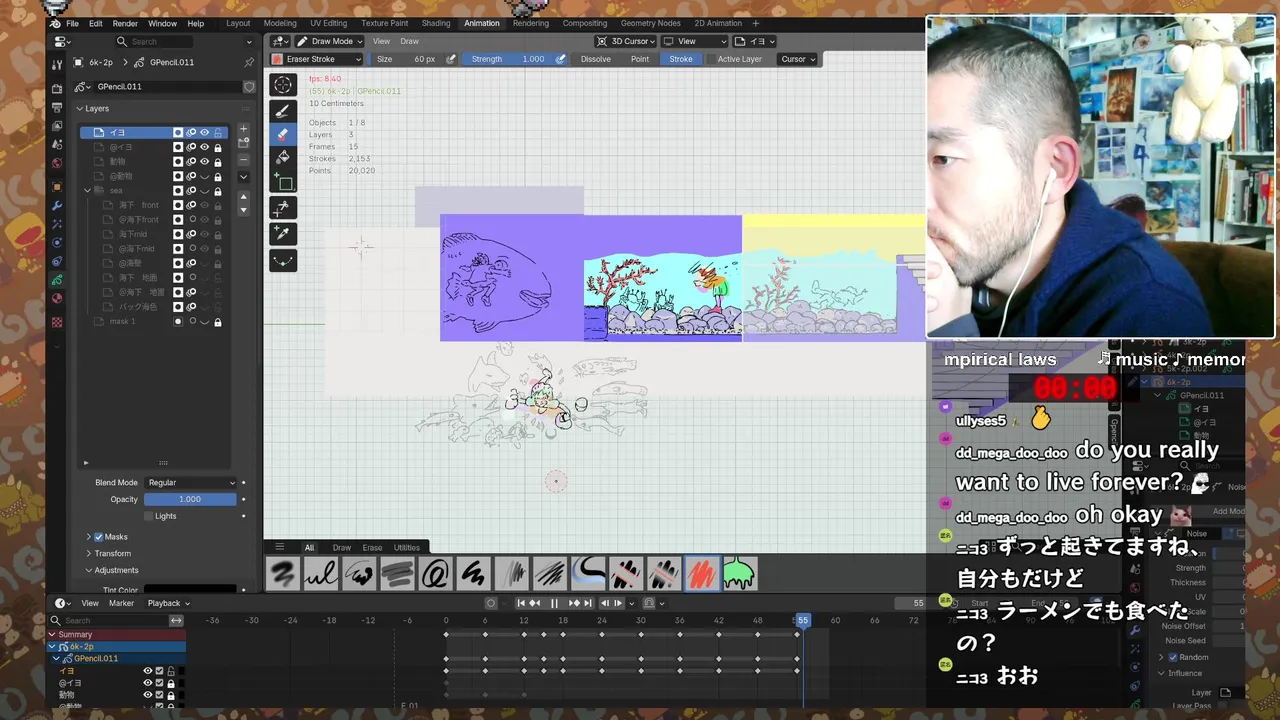The height and width of the screenshot is (720, 1280).
Task: Open the Eraser Stroke brush dropdown
Action: [x=318, y=59]
